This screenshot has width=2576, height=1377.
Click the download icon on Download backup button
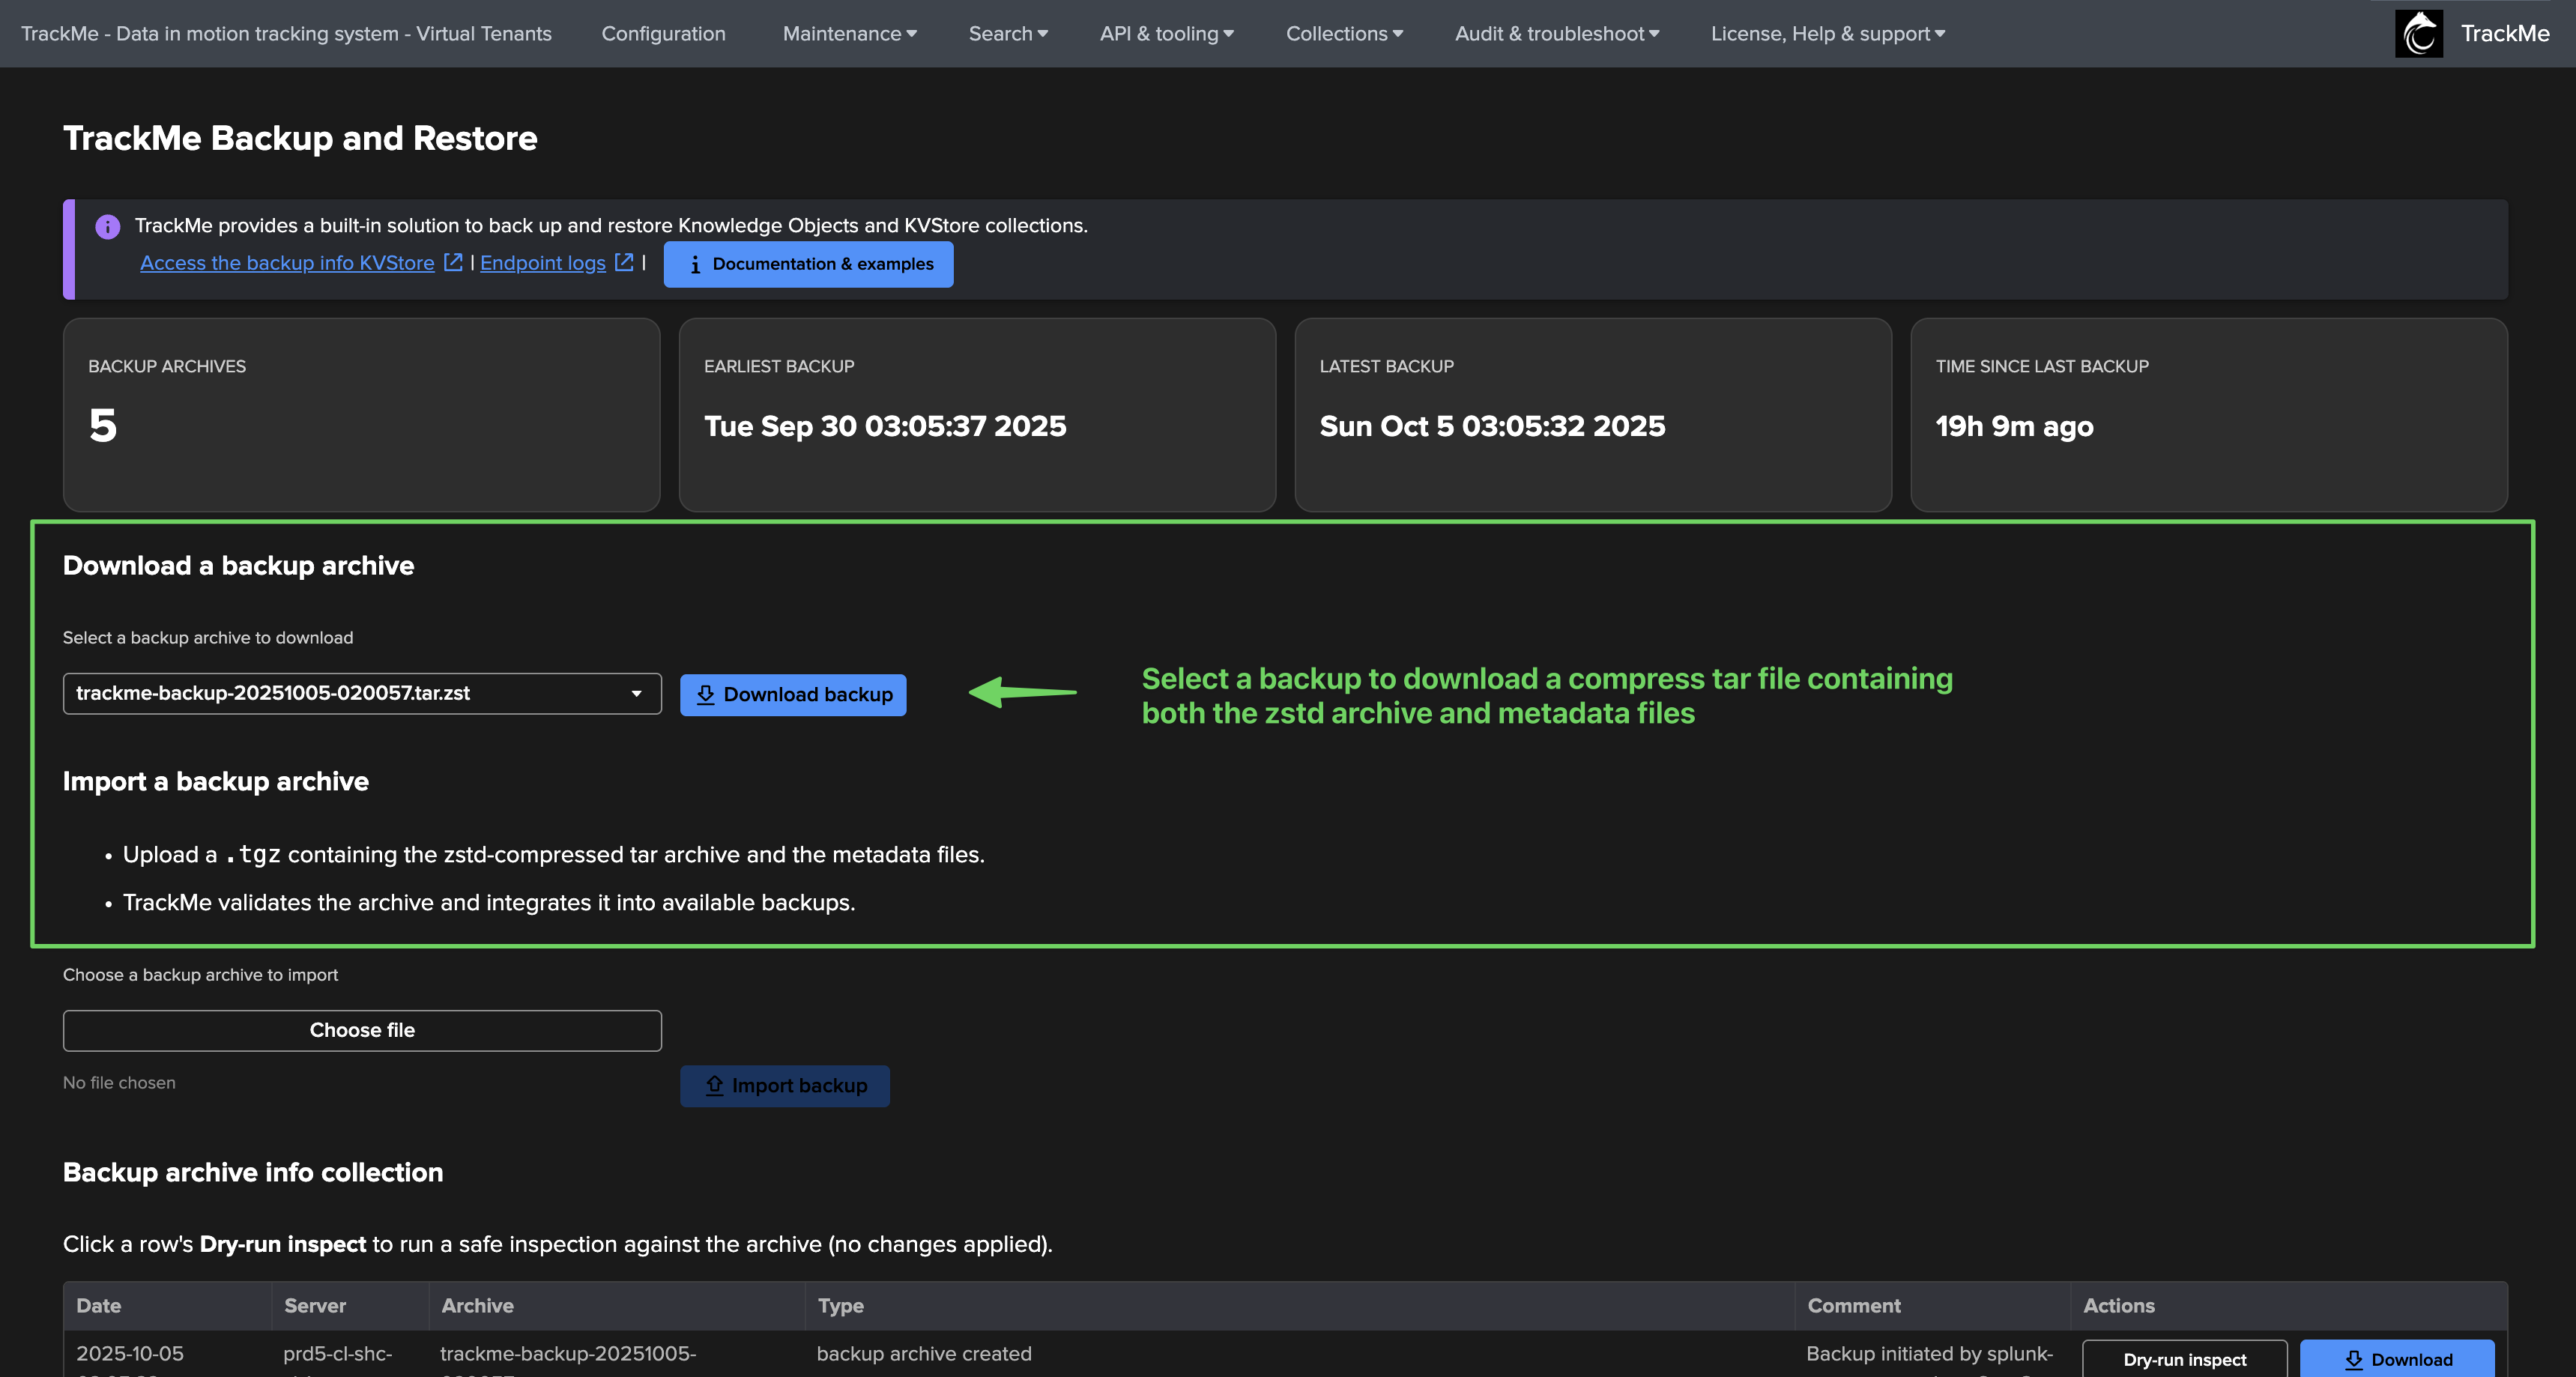(706, 695)
